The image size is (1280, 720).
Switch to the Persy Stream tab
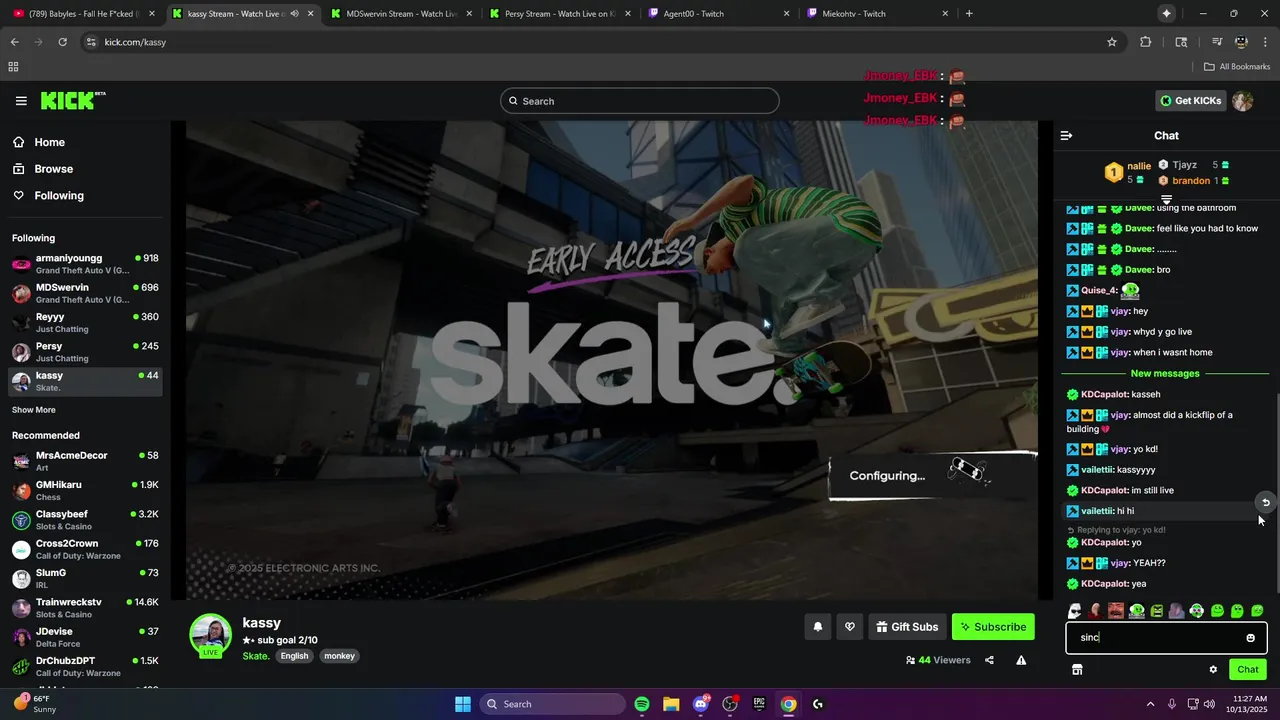pos(558,14)
